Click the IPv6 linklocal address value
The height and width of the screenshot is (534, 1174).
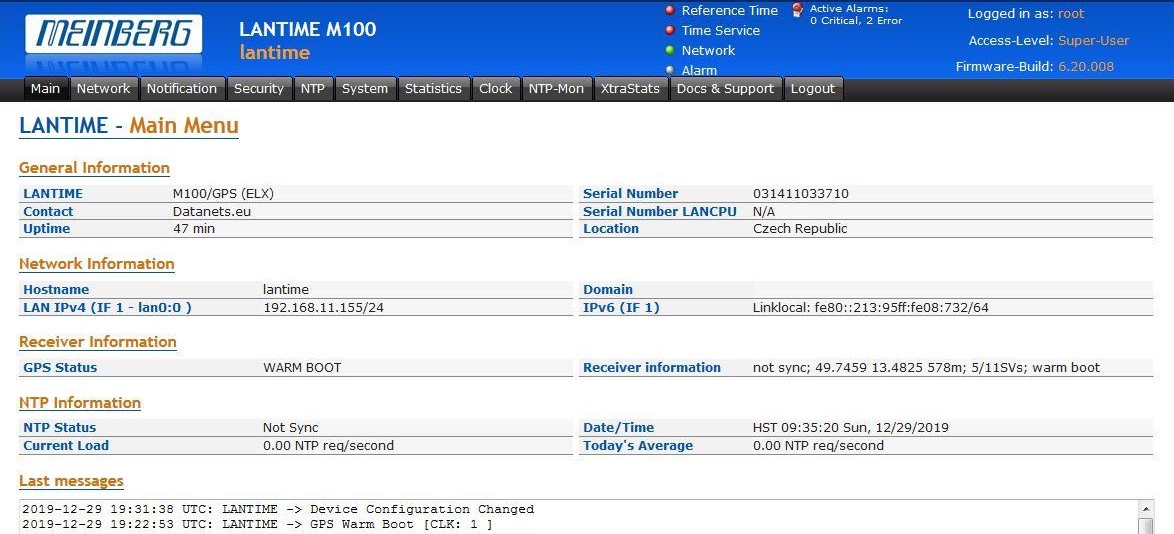pos(871,308)
